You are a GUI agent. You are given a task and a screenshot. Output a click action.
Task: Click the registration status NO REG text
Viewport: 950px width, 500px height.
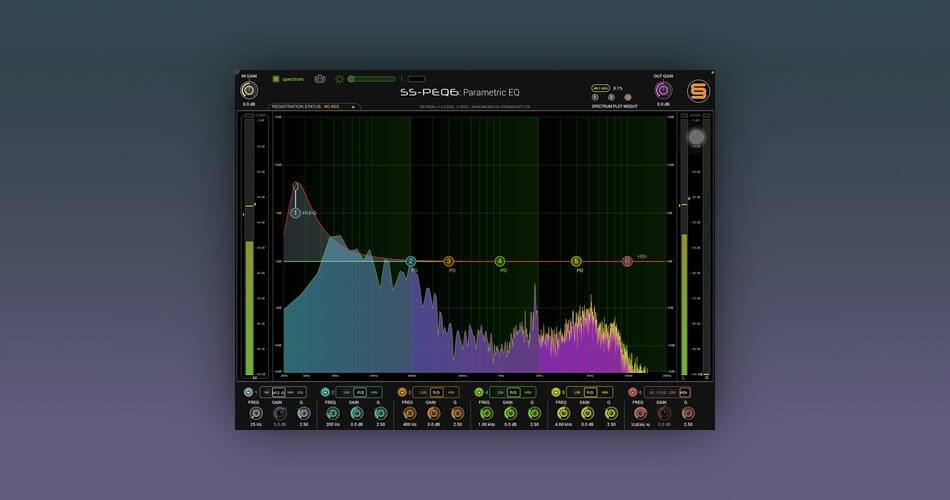(331, 107)
